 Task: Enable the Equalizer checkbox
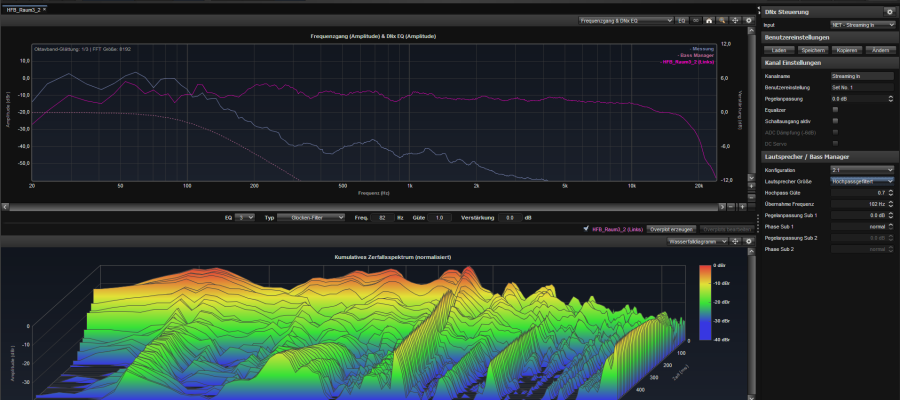(x=835, y=110)
